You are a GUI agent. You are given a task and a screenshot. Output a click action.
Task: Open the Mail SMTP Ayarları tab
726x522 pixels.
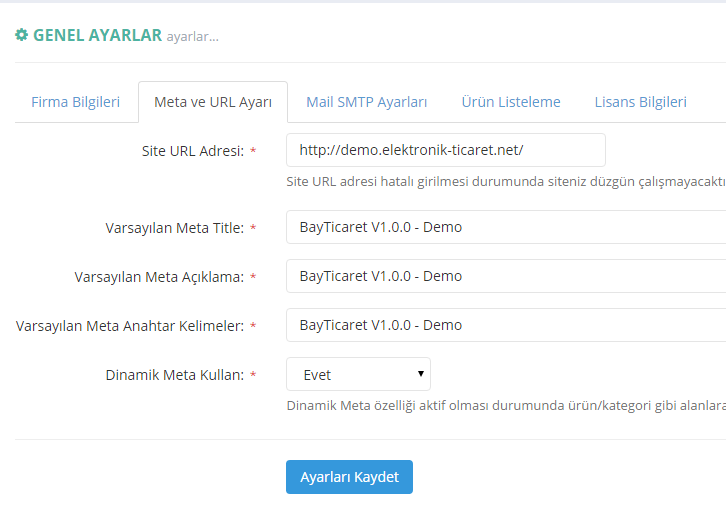tap(367, 102)
